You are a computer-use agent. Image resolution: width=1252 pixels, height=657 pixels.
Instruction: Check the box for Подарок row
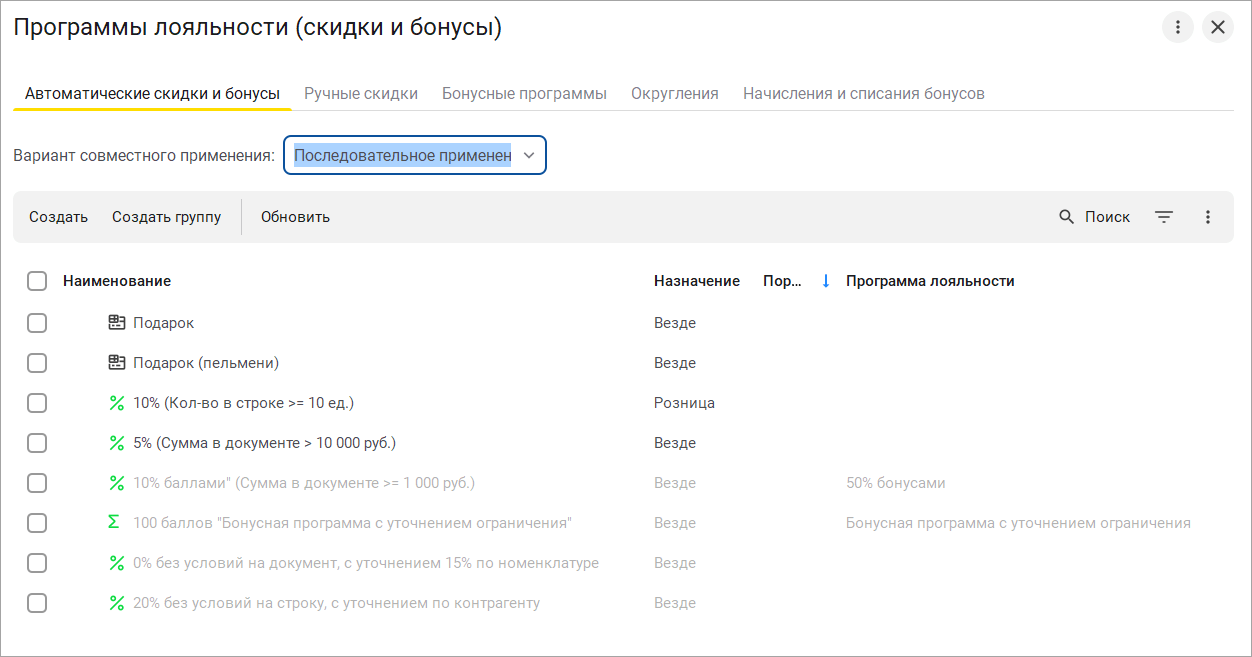click(x=37, y=323)
